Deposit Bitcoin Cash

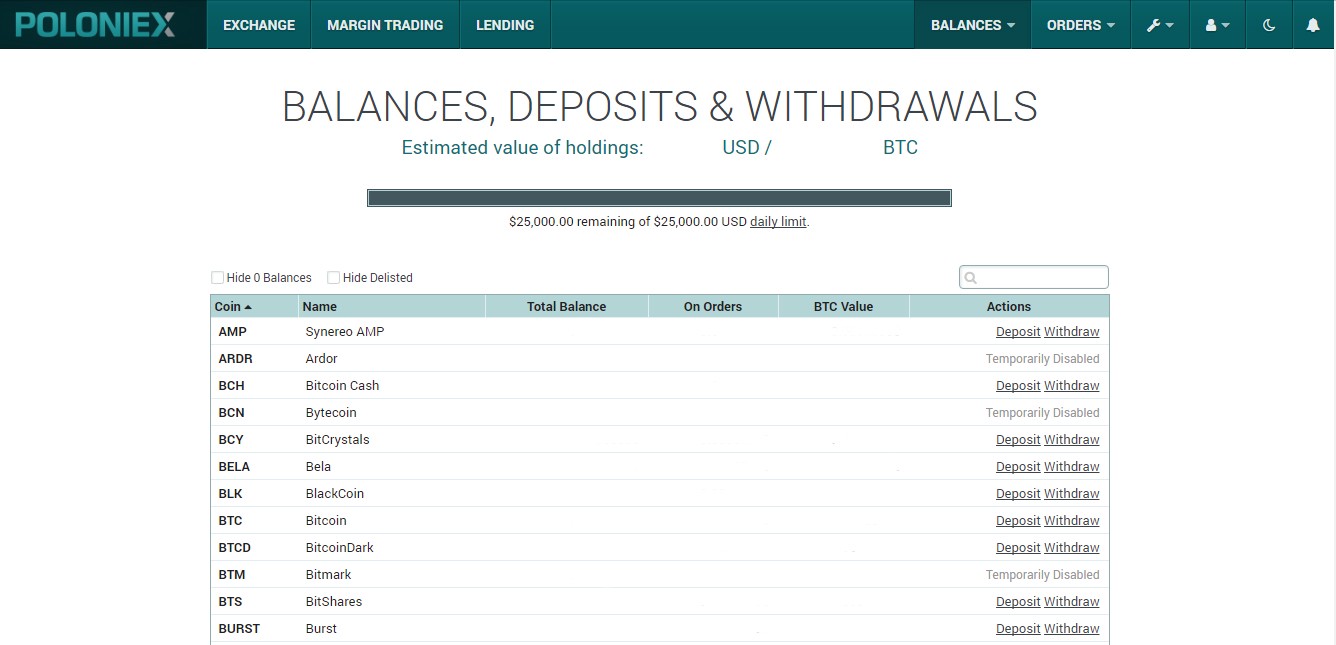point(1018,386)
